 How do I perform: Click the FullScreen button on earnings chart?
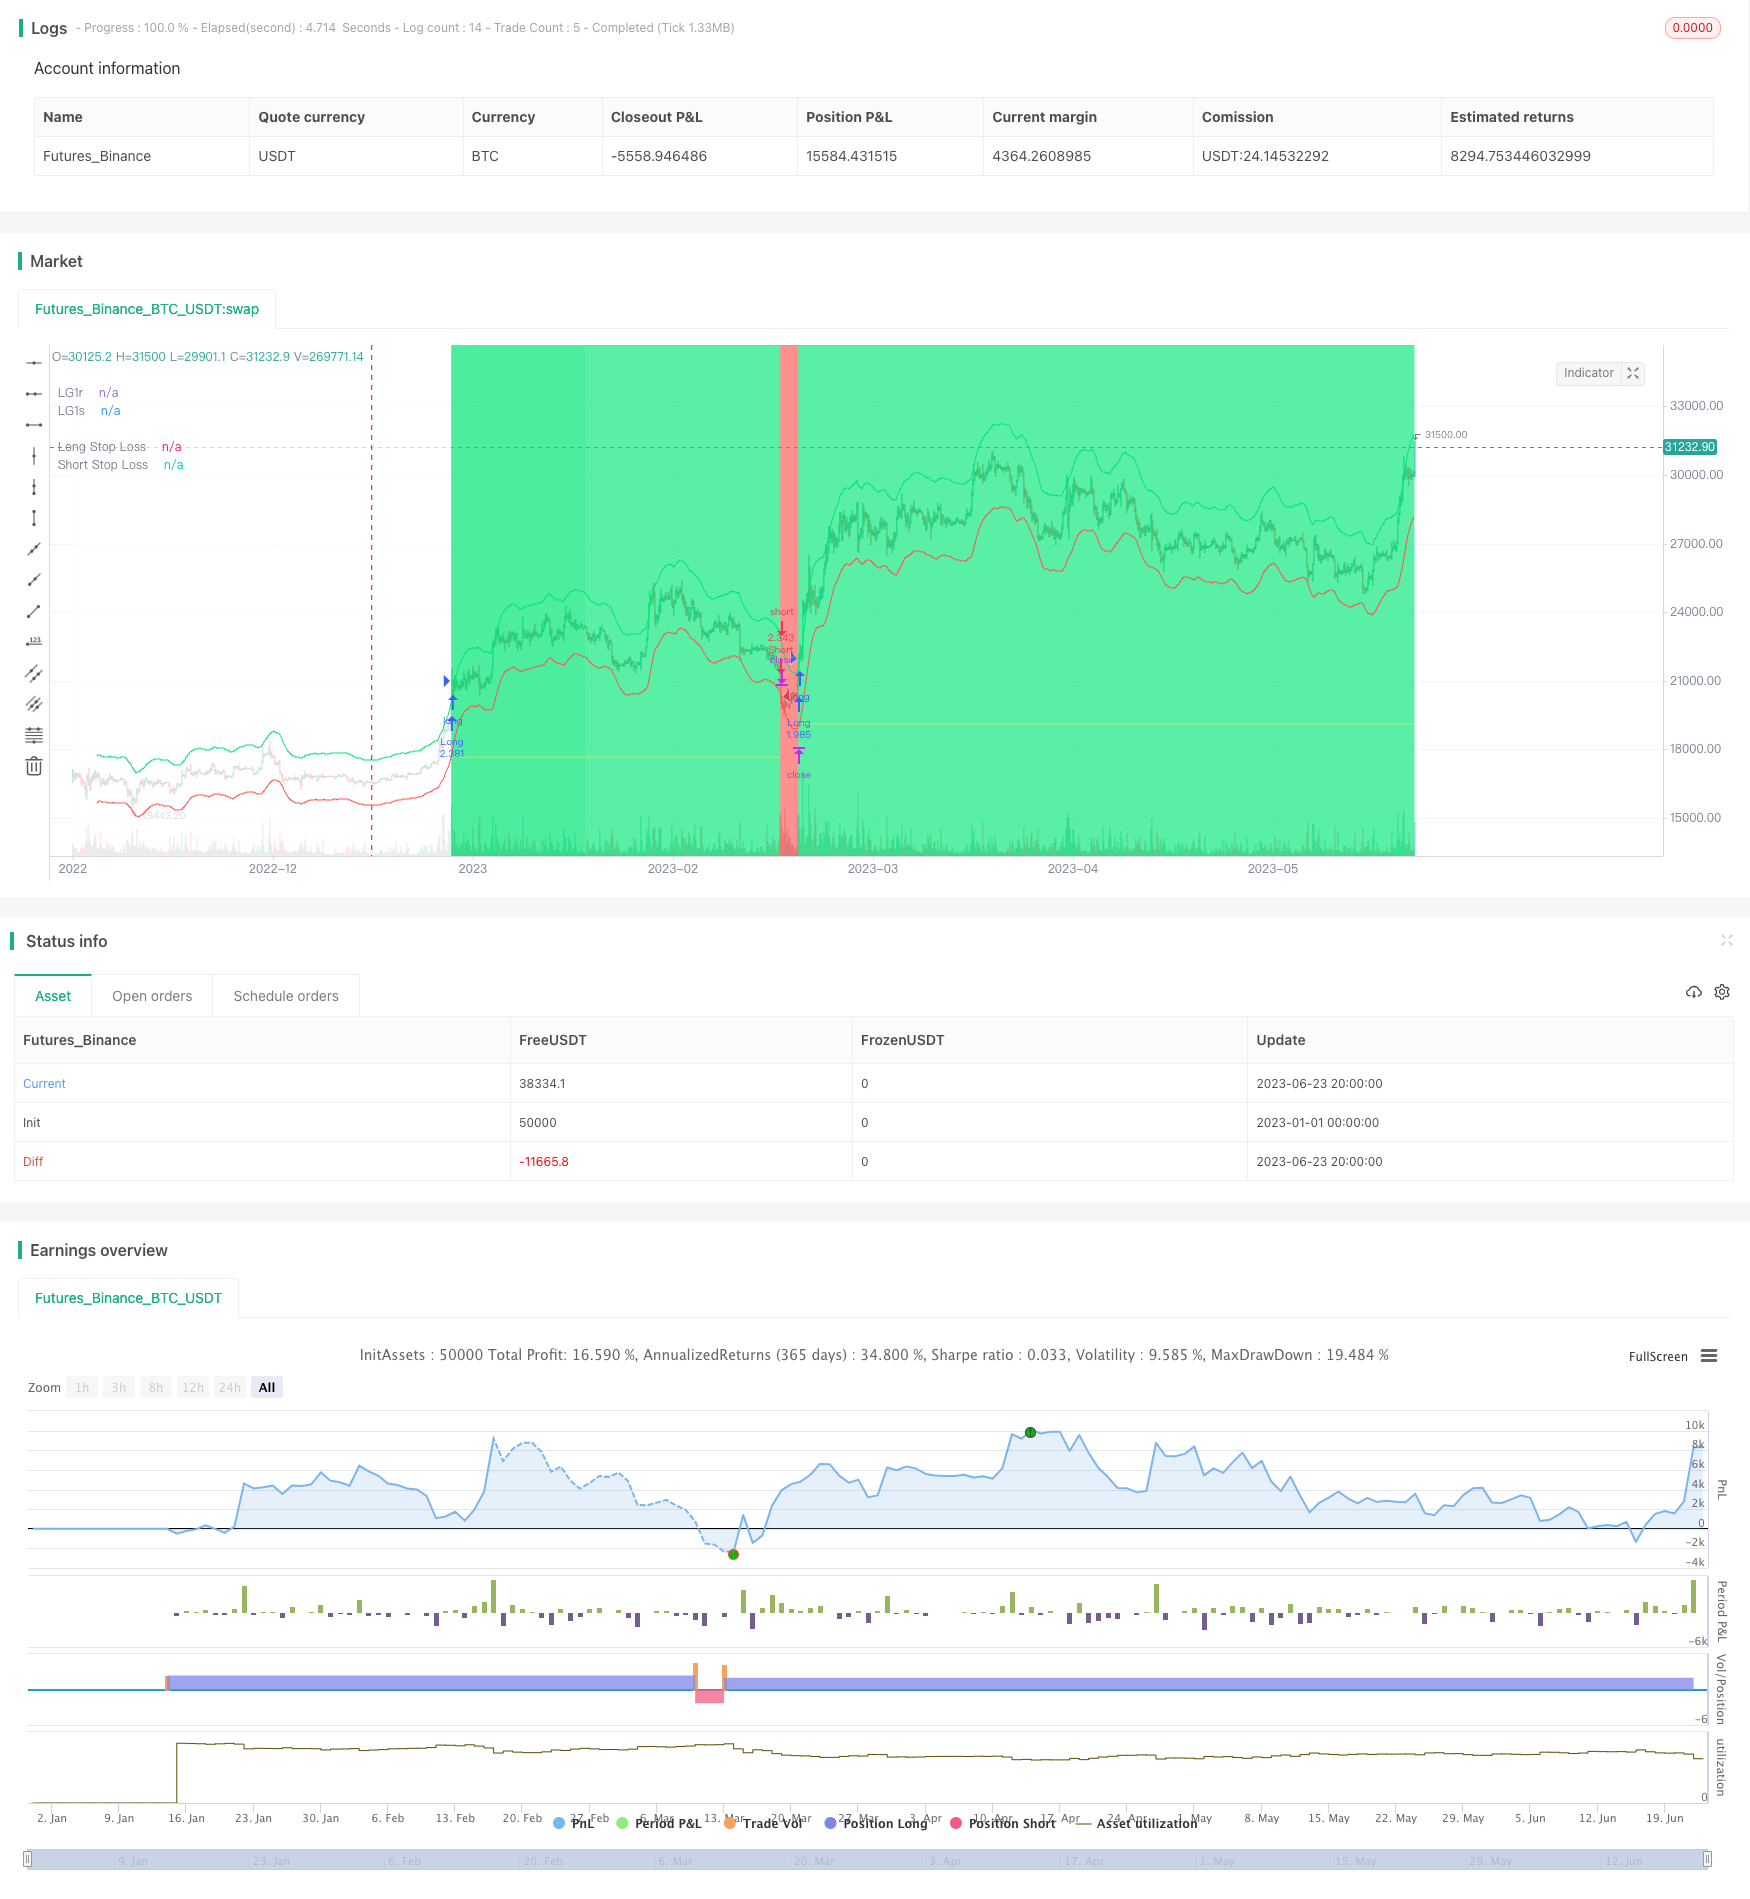[x=1657, y=1356]
